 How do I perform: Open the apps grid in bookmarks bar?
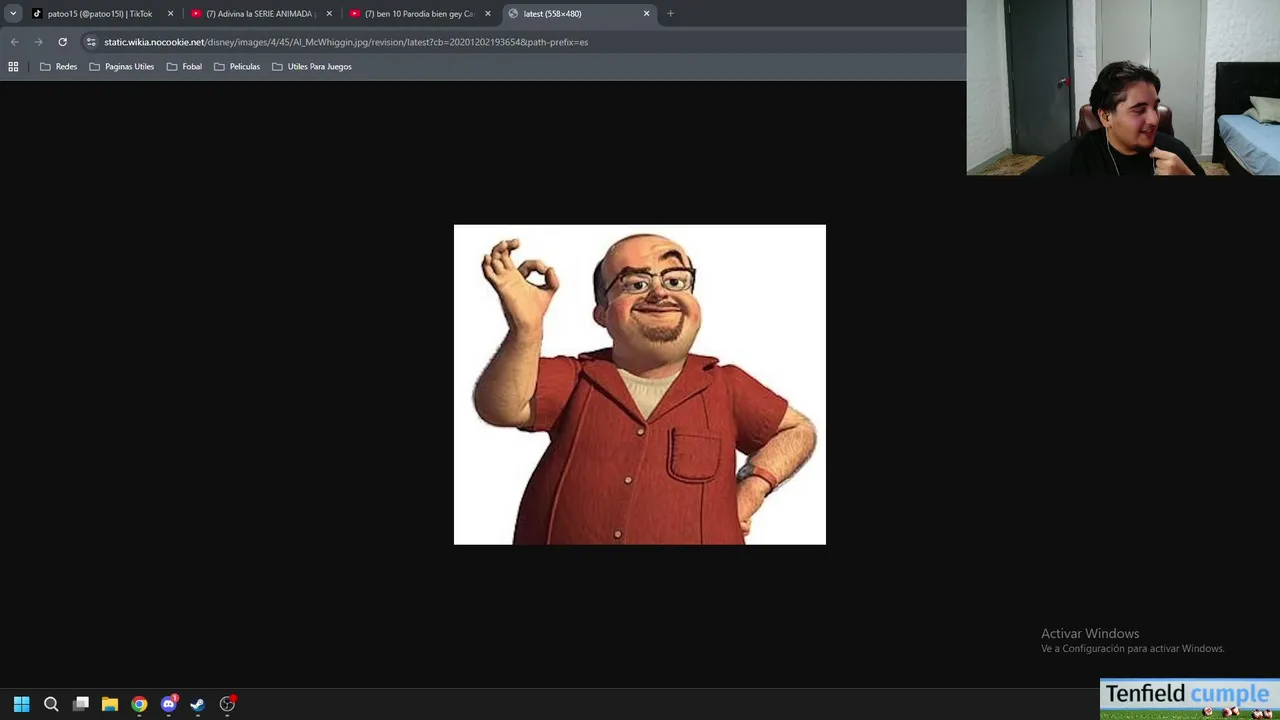coord(13,67)
